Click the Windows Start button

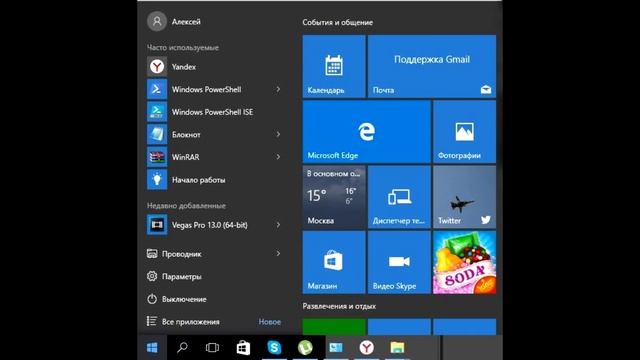[152, 348]
